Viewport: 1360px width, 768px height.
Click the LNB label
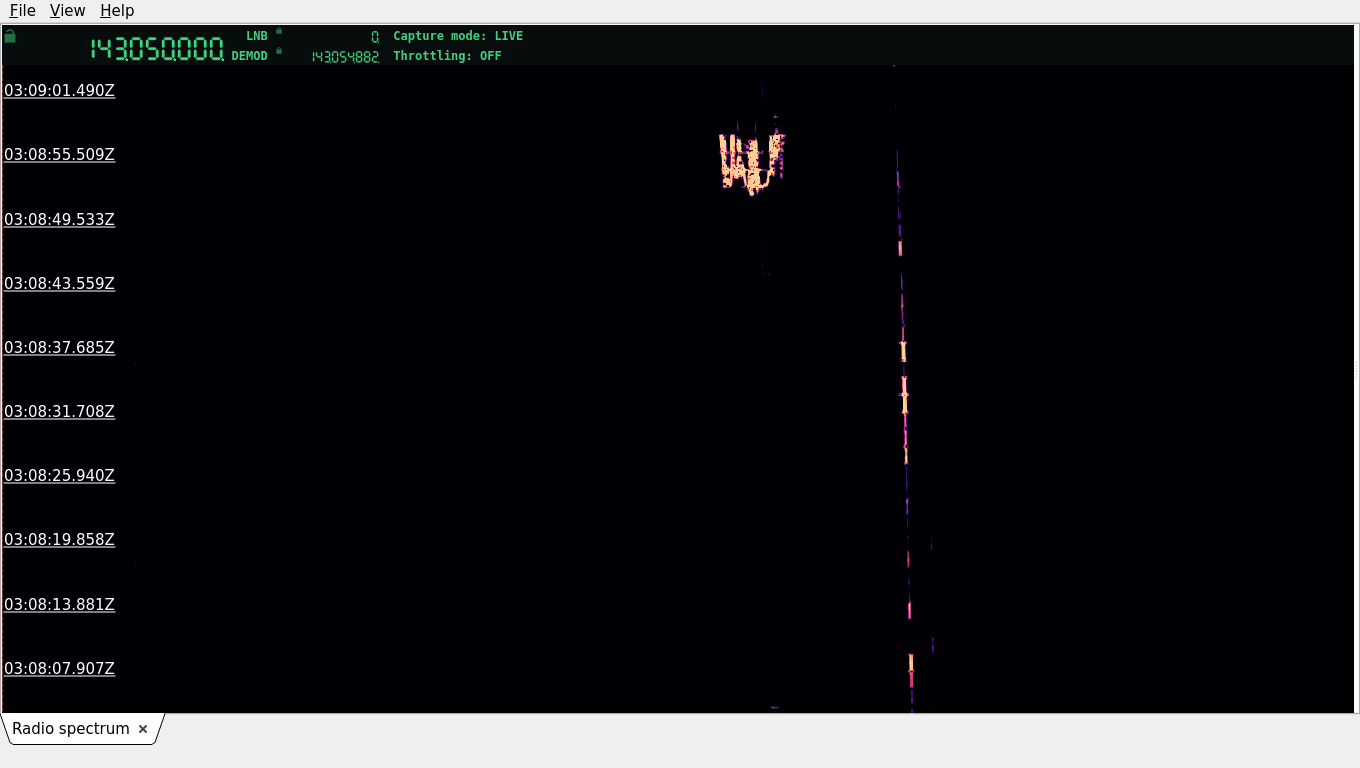point(257,36)
